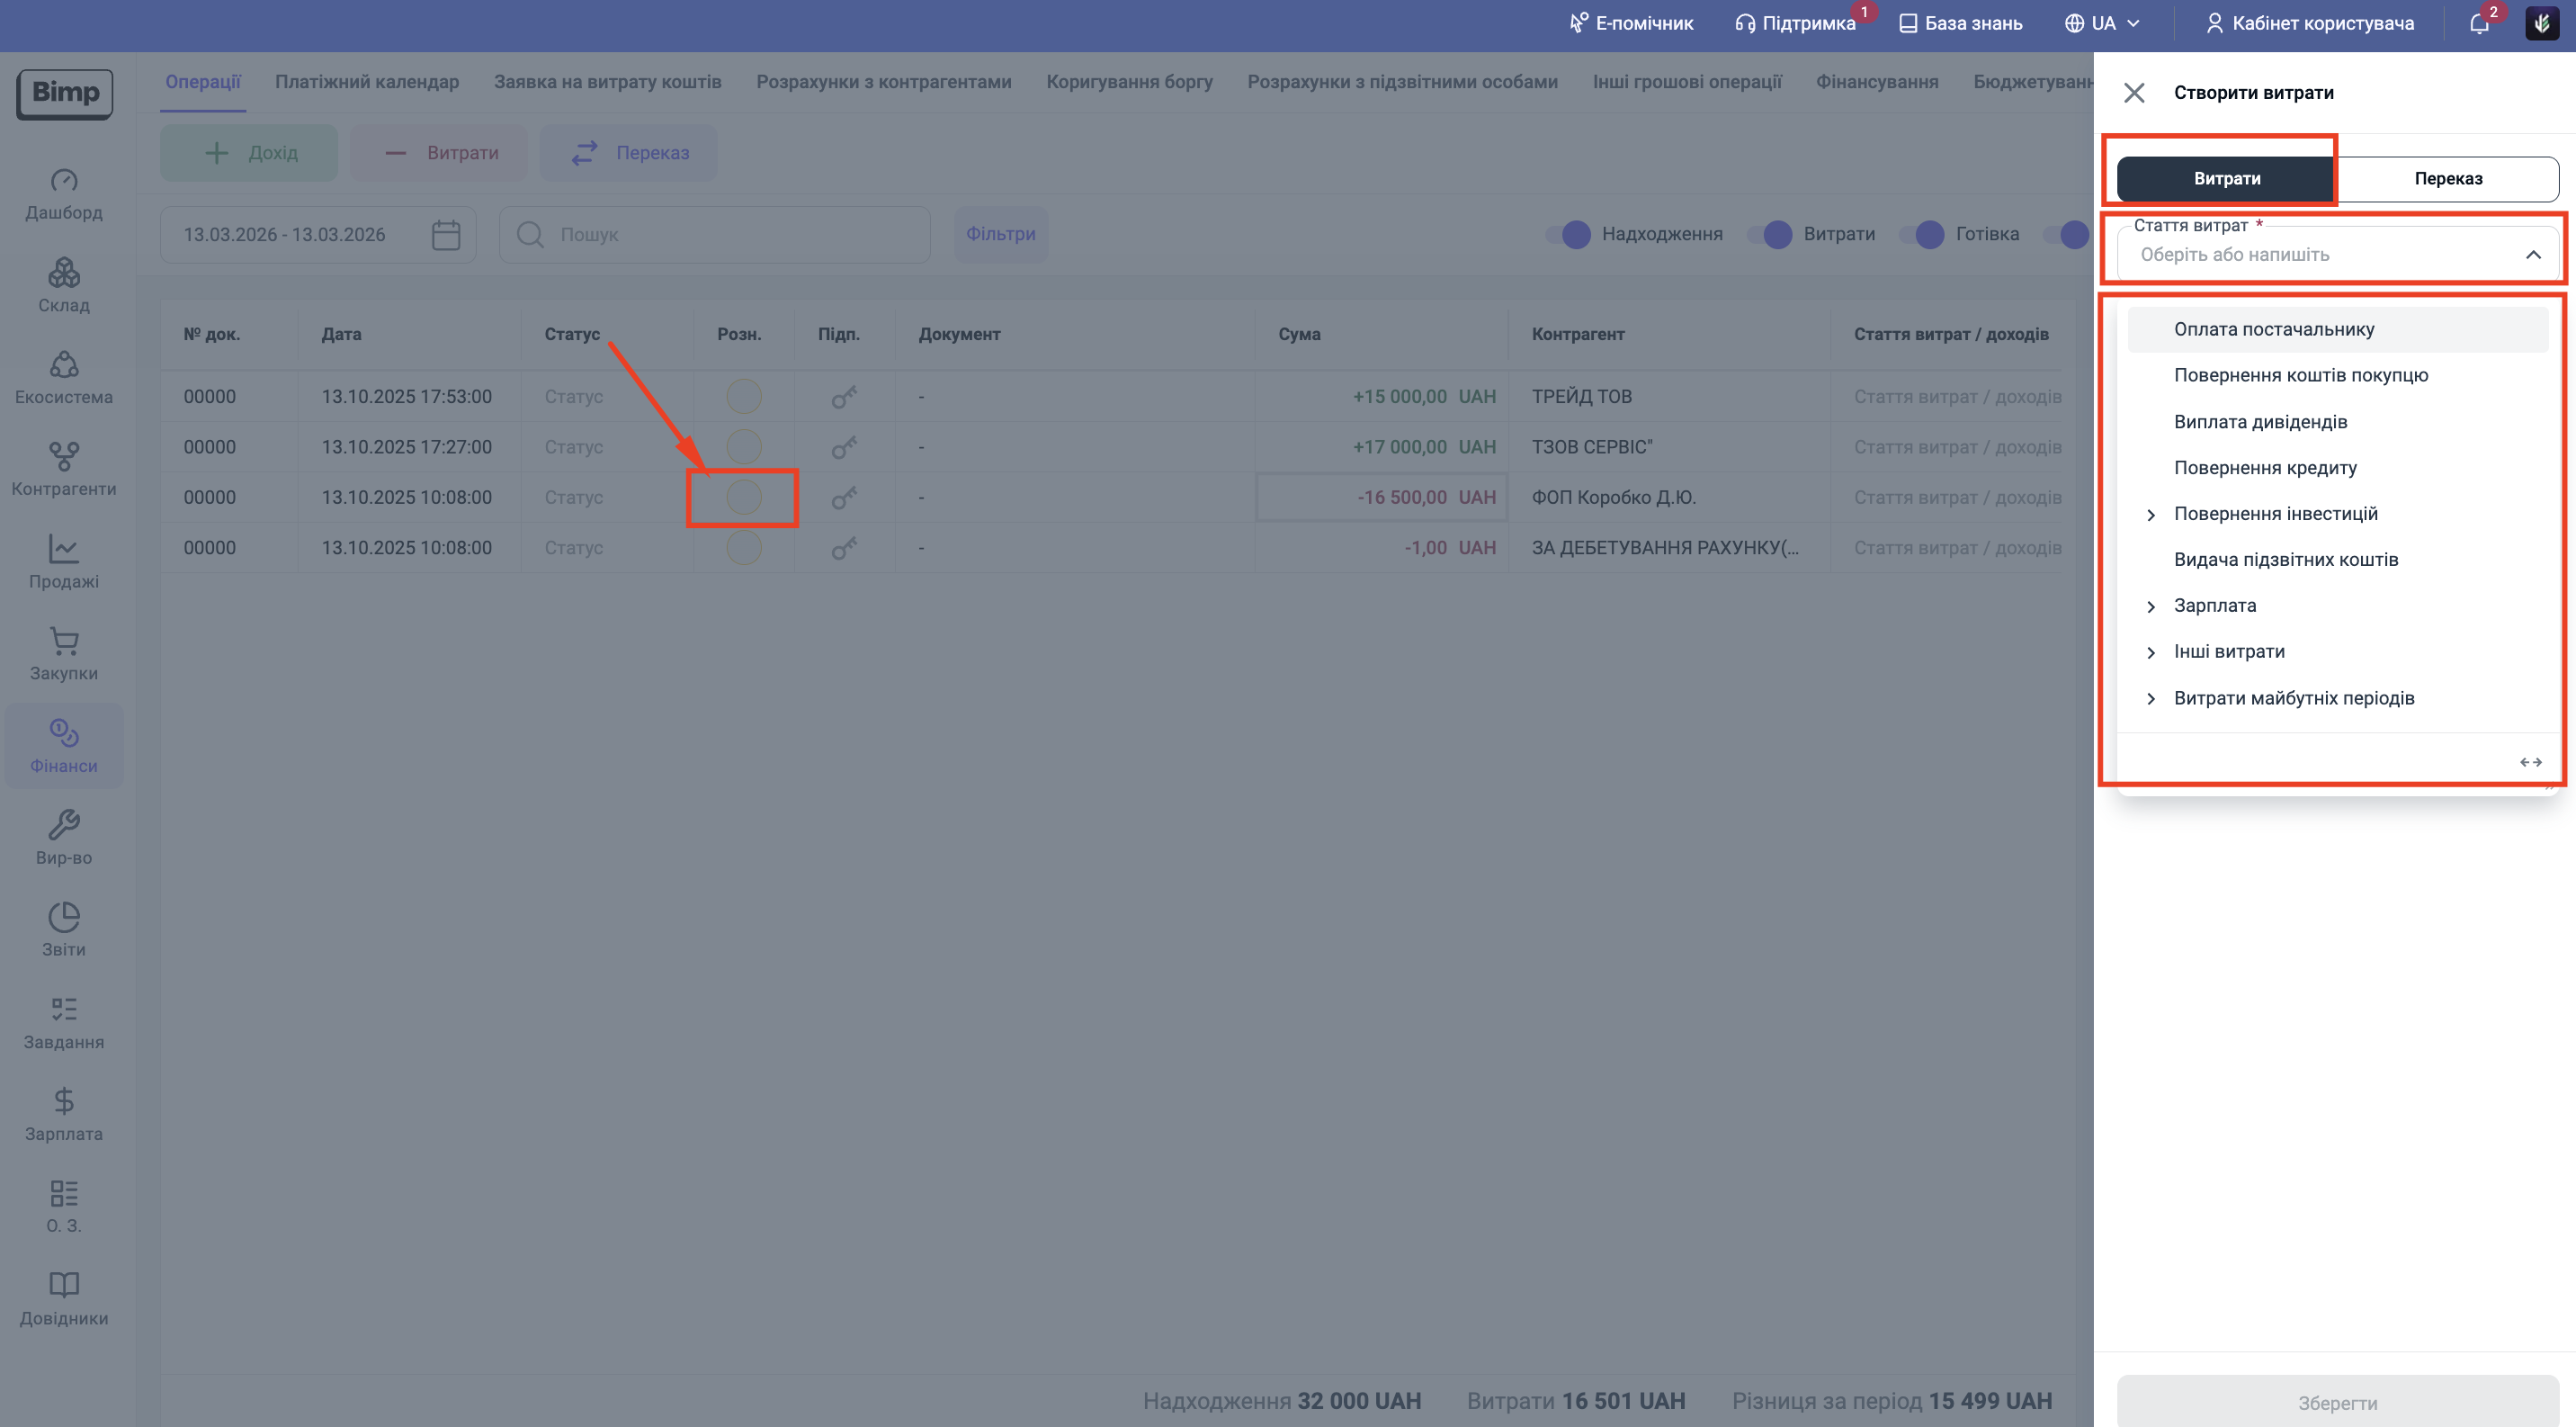The width and height of the screenshot is (2576, 1427).
Task: Click the Фільтри button
Action: (1000, 235)
